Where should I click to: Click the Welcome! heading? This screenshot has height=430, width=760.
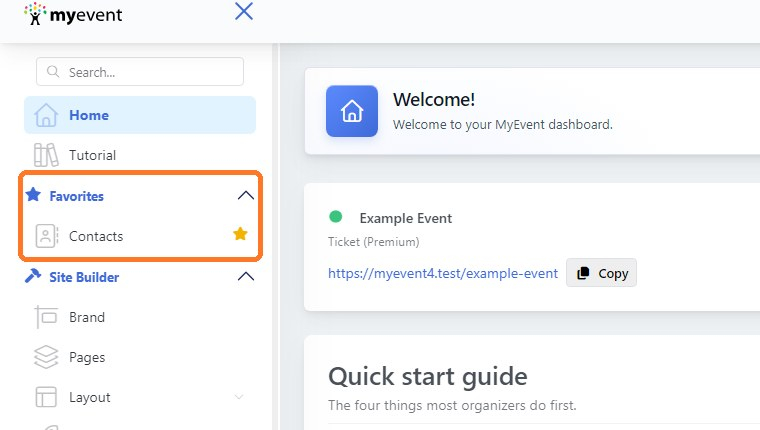pos(434,99)
